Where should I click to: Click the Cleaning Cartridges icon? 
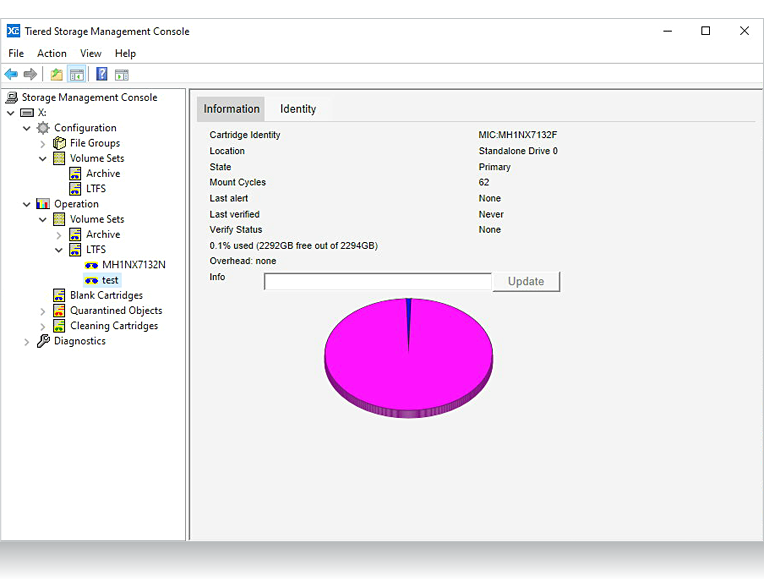59,326
